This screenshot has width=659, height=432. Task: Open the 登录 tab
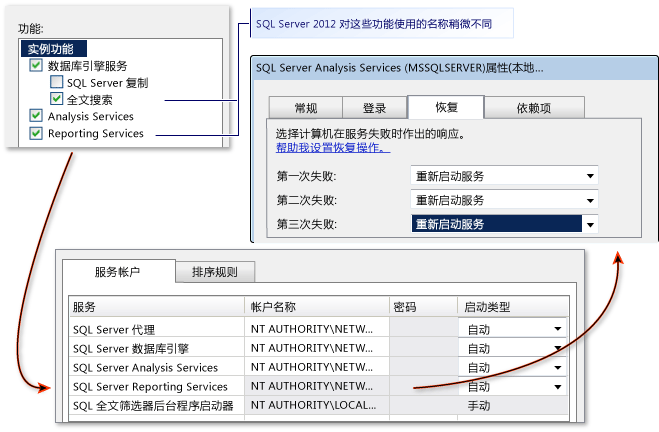[x=374, y=108]
